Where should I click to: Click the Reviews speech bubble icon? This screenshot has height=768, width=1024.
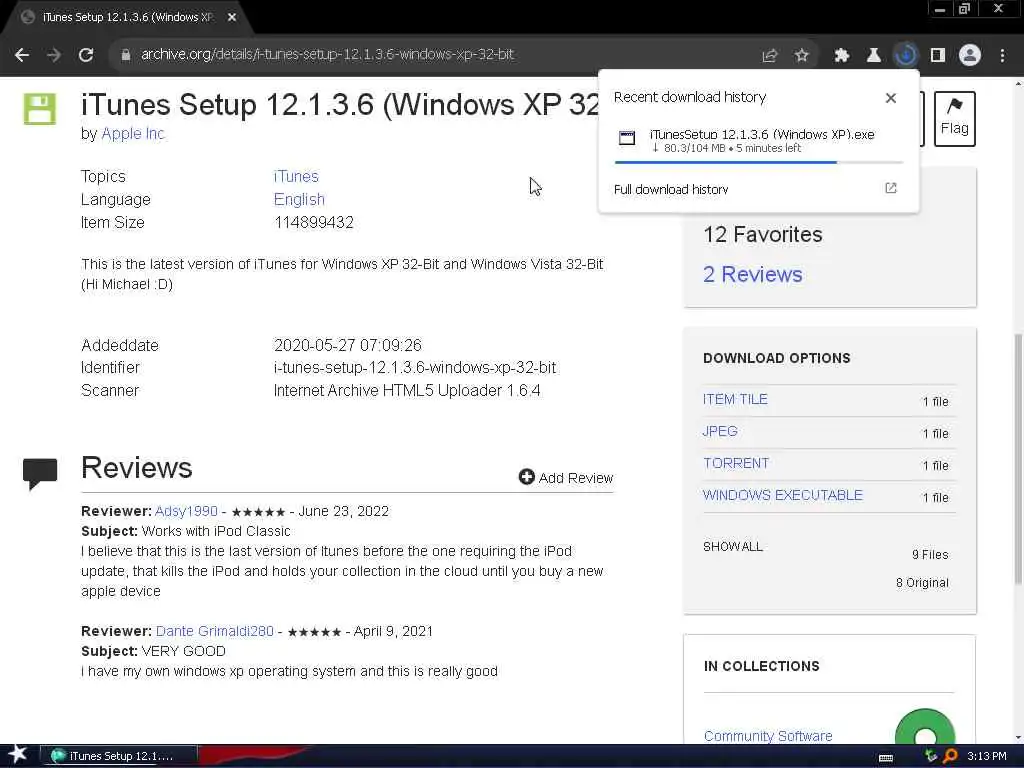pyautogui.click(x=40, y=473)
